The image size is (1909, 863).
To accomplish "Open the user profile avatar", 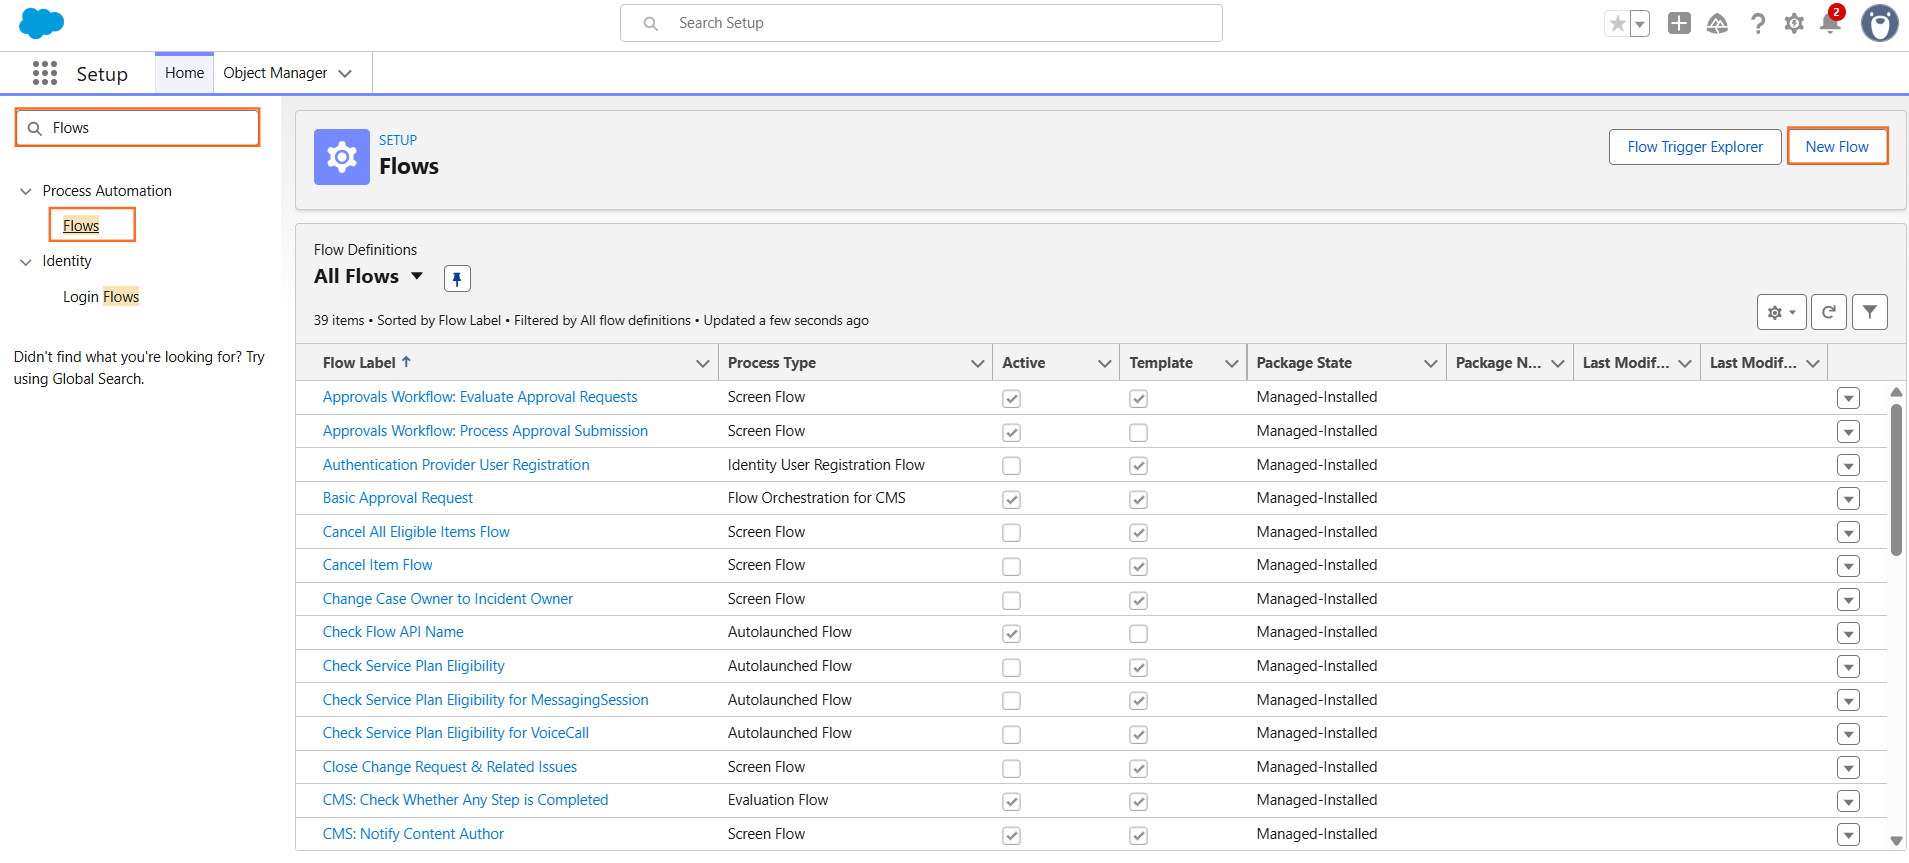I will [1879, 23].
